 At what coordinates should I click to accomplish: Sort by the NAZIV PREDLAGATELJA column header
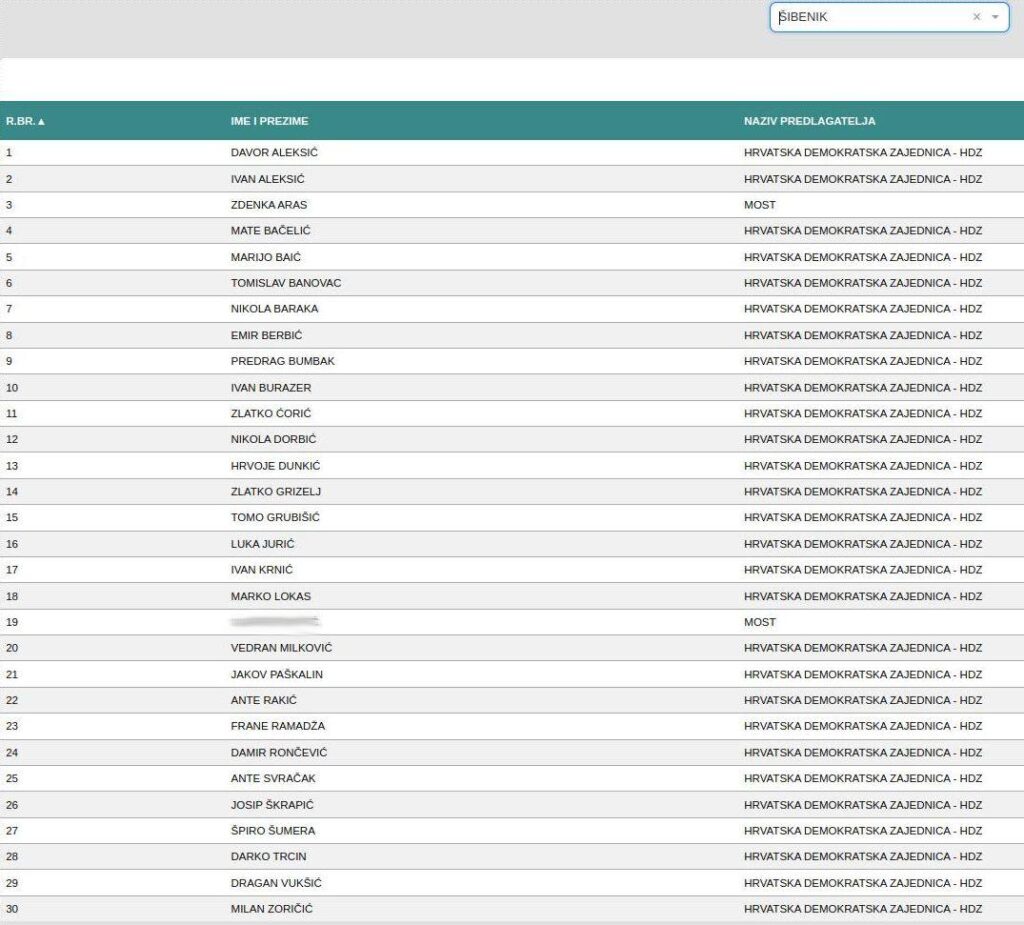[809, 121]
